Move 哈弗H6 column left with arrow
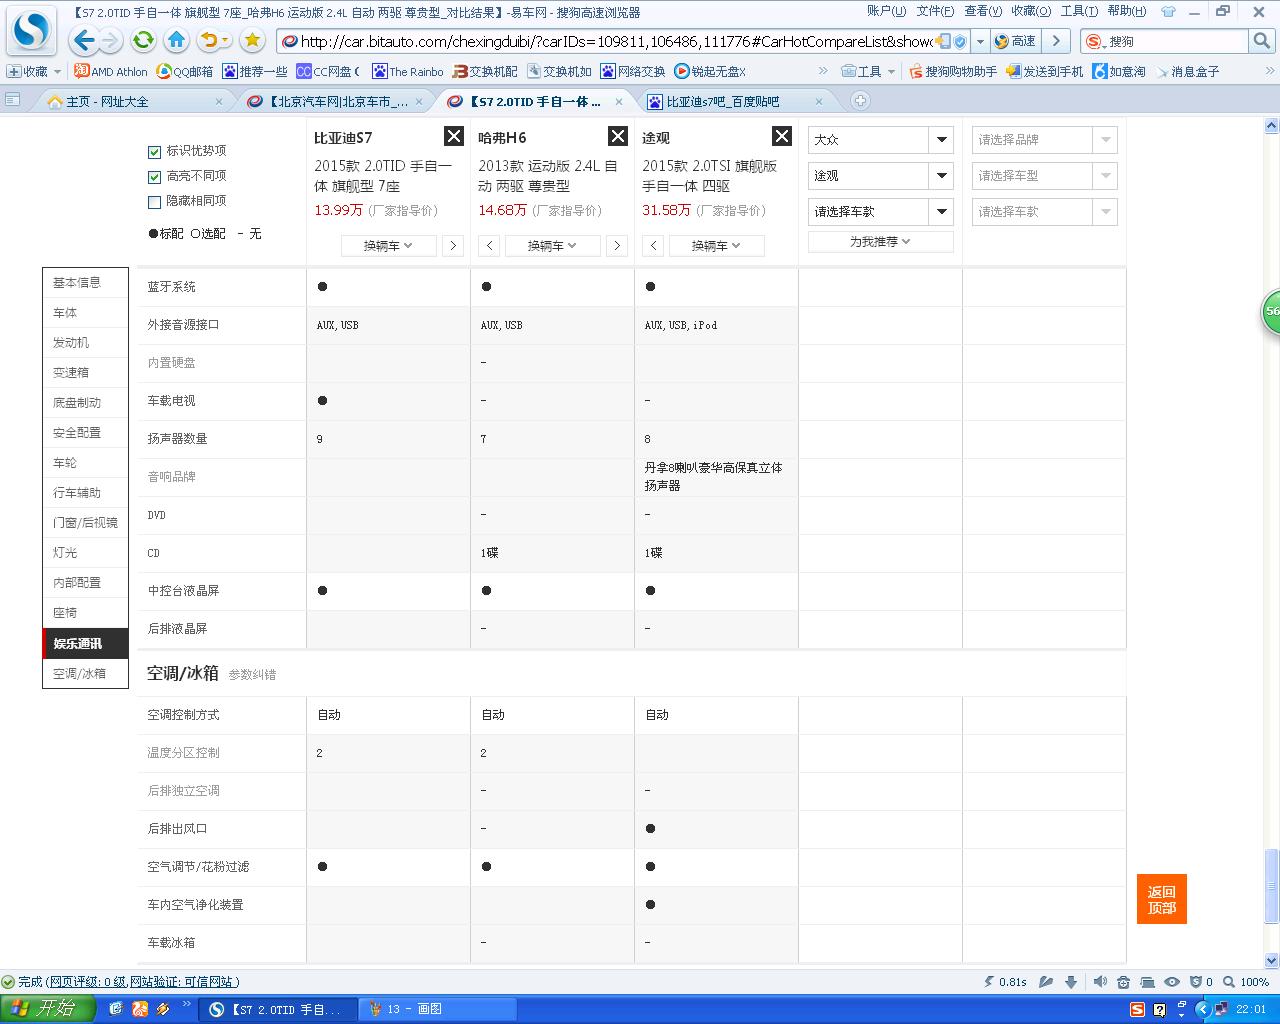 coord(489,246)
